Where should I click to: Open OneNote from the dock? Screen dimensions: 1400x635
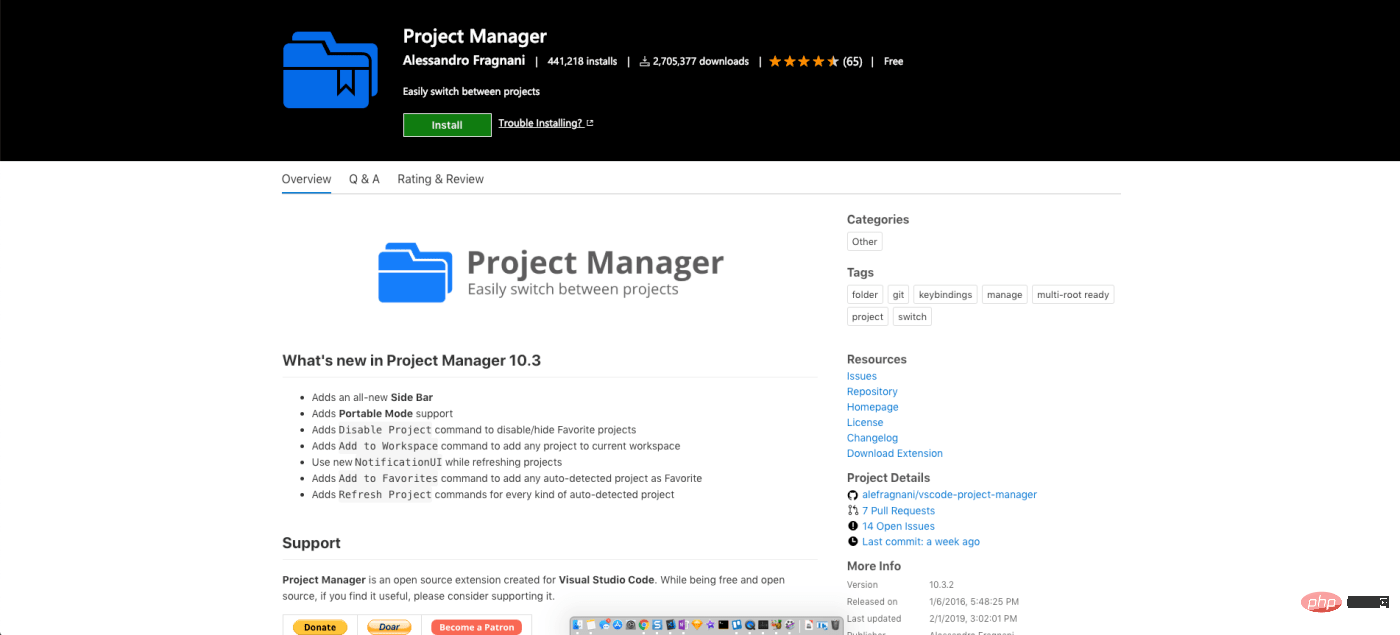(x=683, y=625)
